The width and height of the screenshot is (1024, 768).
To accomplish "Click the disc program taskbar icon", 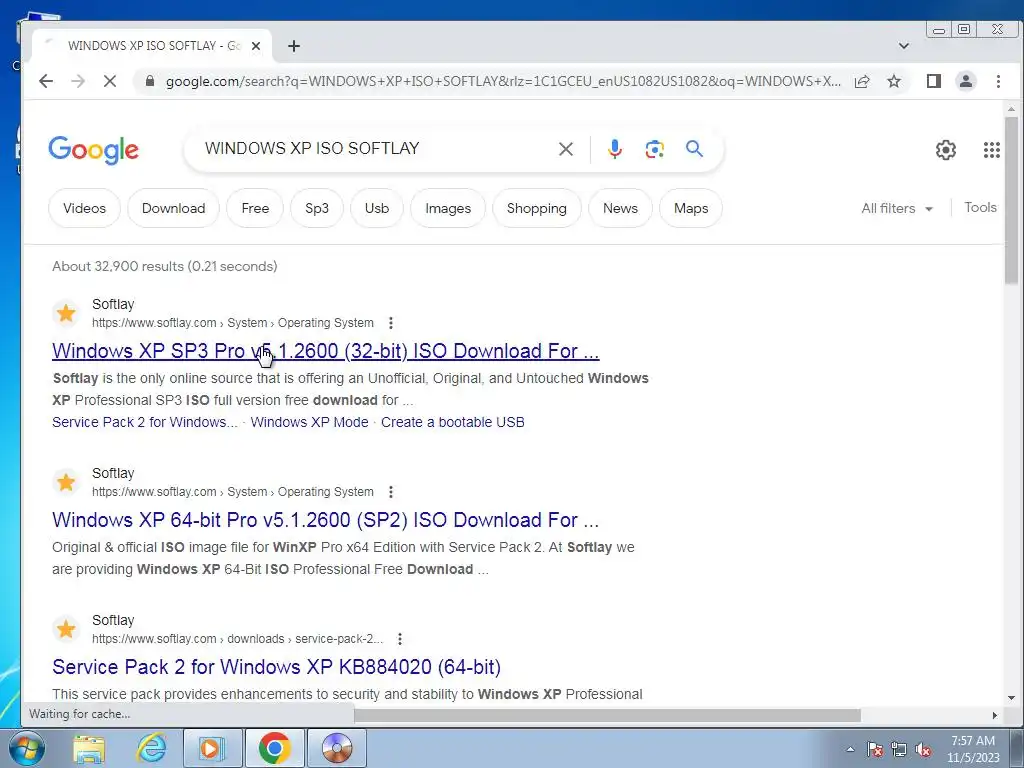I will pos(337,748).
